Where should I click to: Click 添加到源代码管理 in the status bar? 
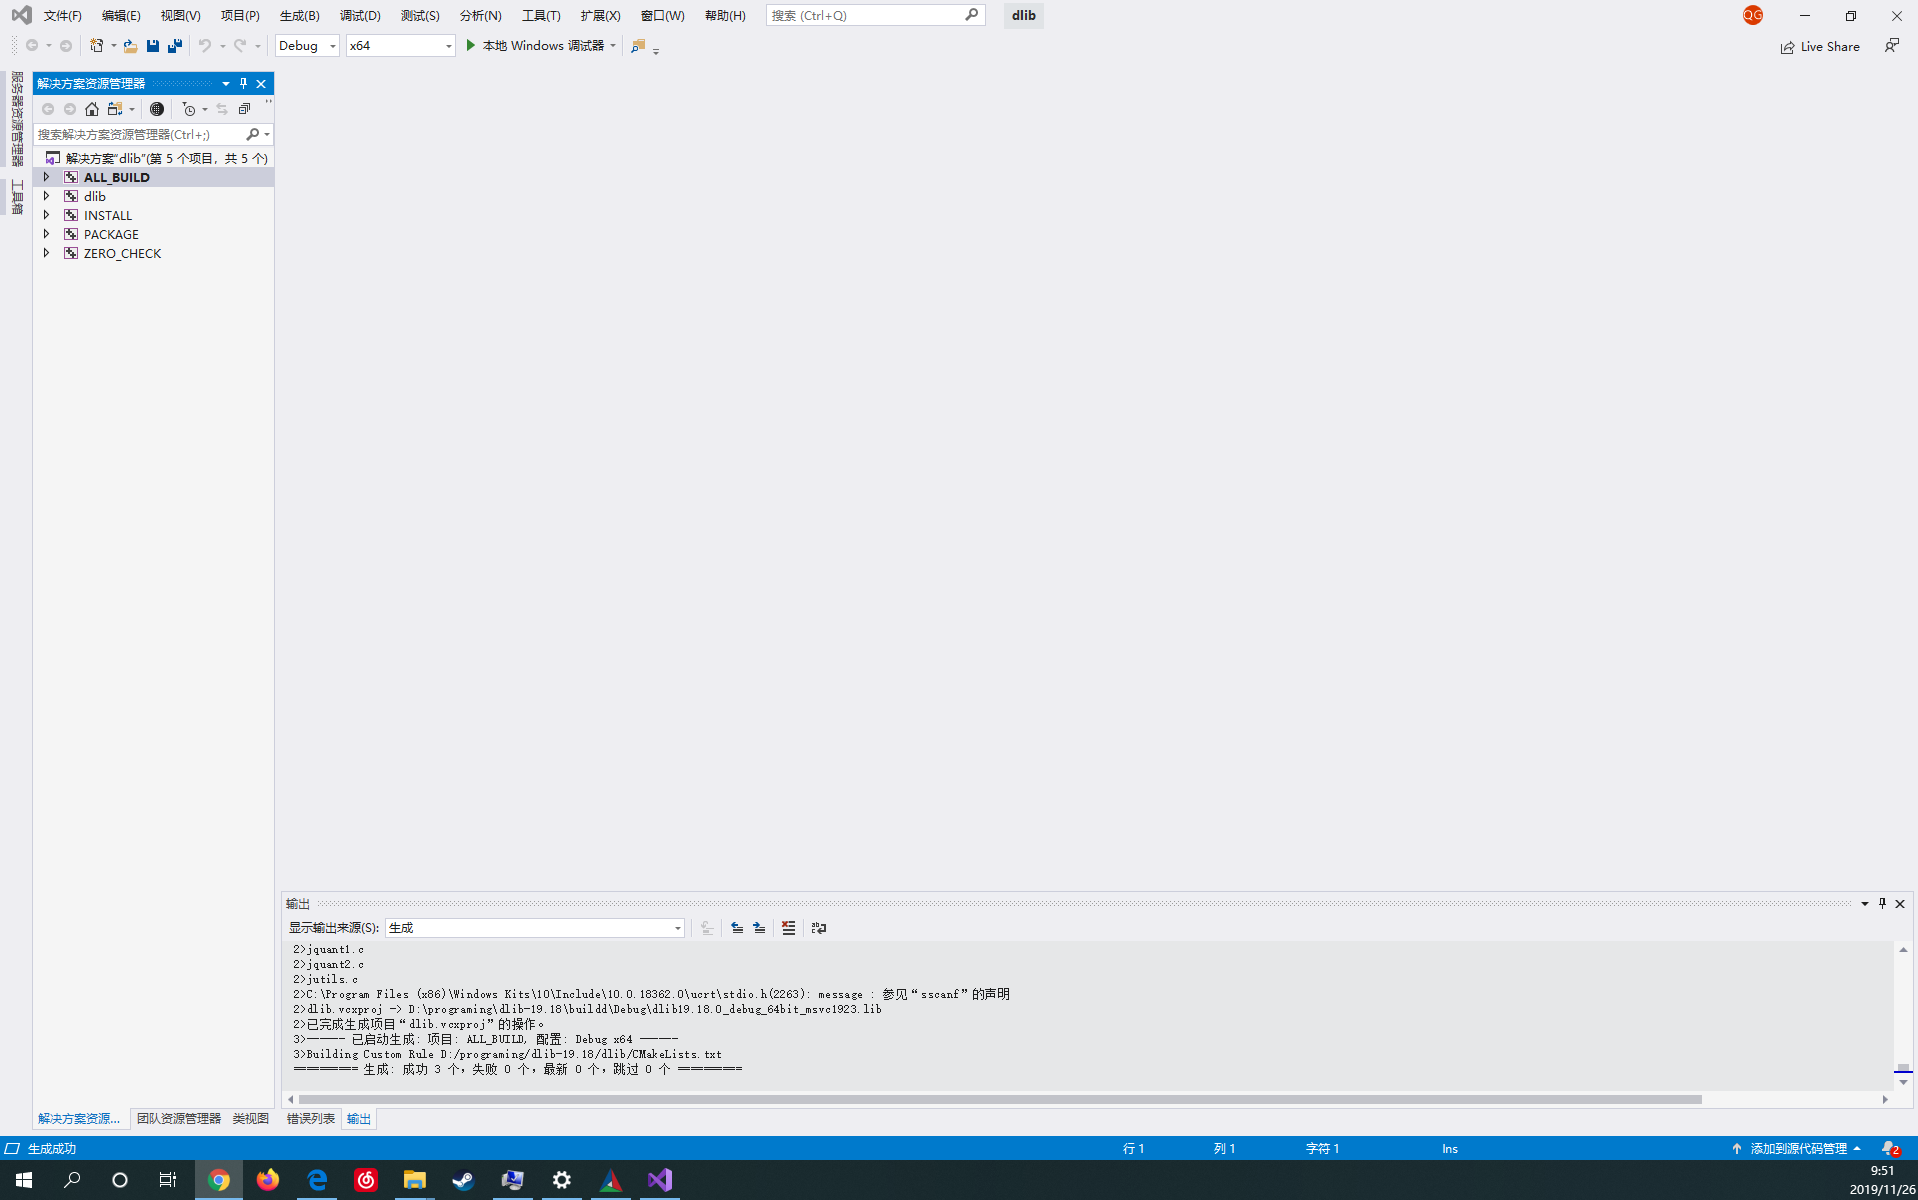[1798, 1148]
